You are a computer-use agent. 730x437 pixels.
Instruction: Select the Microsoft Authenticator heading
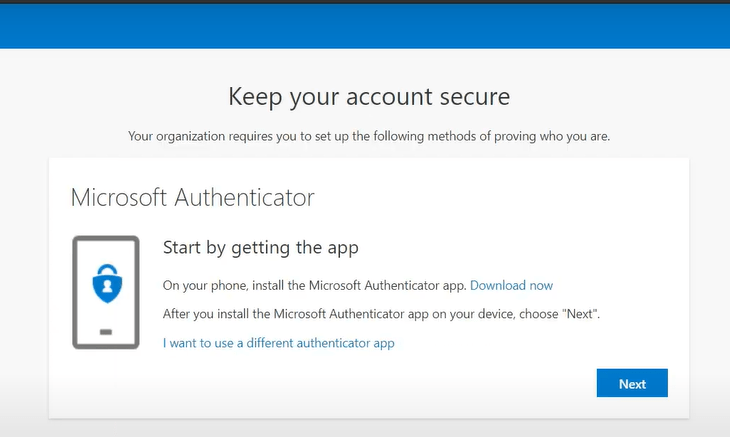tap(192, 197)
